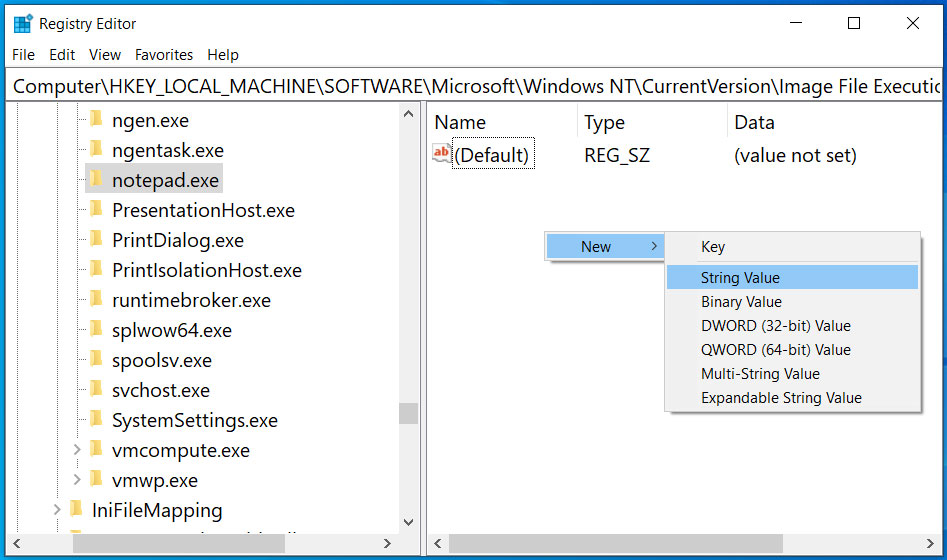The image size is (947, 560).
Task: Click the folder icon next to ngentask.exe
Action: pos(96,149)
